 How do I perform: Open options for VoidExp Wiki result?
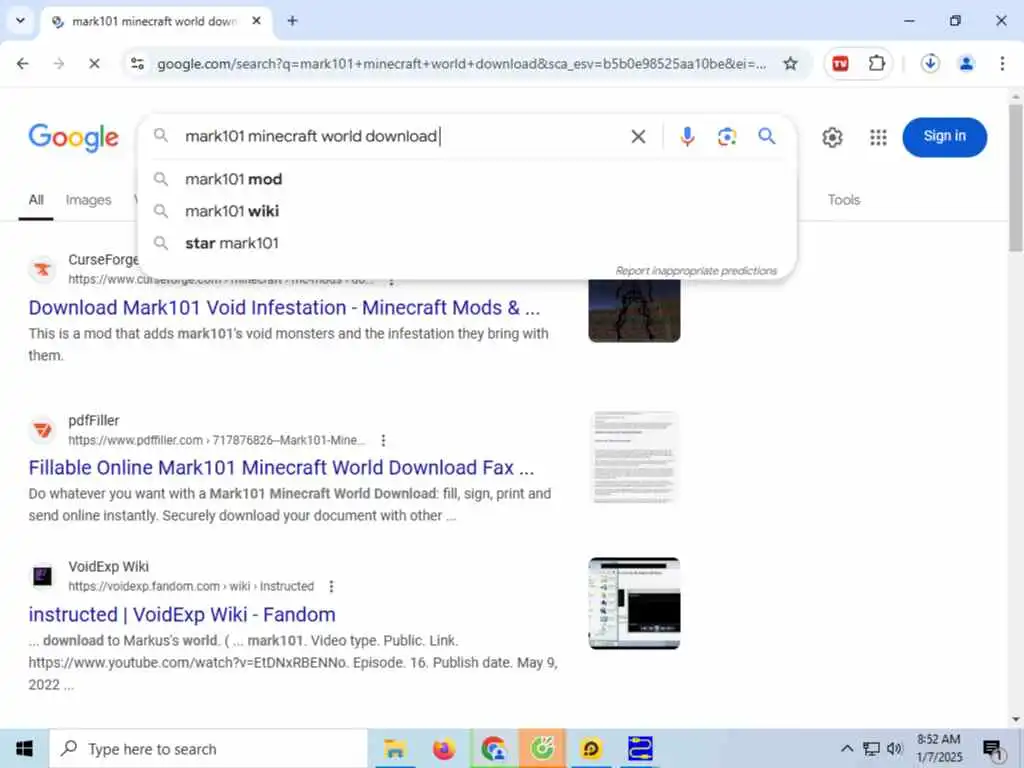(331, 586)
